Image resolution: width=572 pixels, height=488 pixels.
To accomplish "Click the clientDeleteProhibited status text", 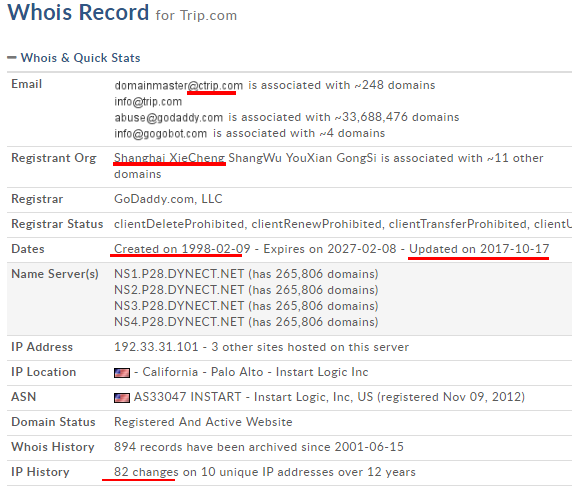I will pyautogui.click(x=179, y=224).
